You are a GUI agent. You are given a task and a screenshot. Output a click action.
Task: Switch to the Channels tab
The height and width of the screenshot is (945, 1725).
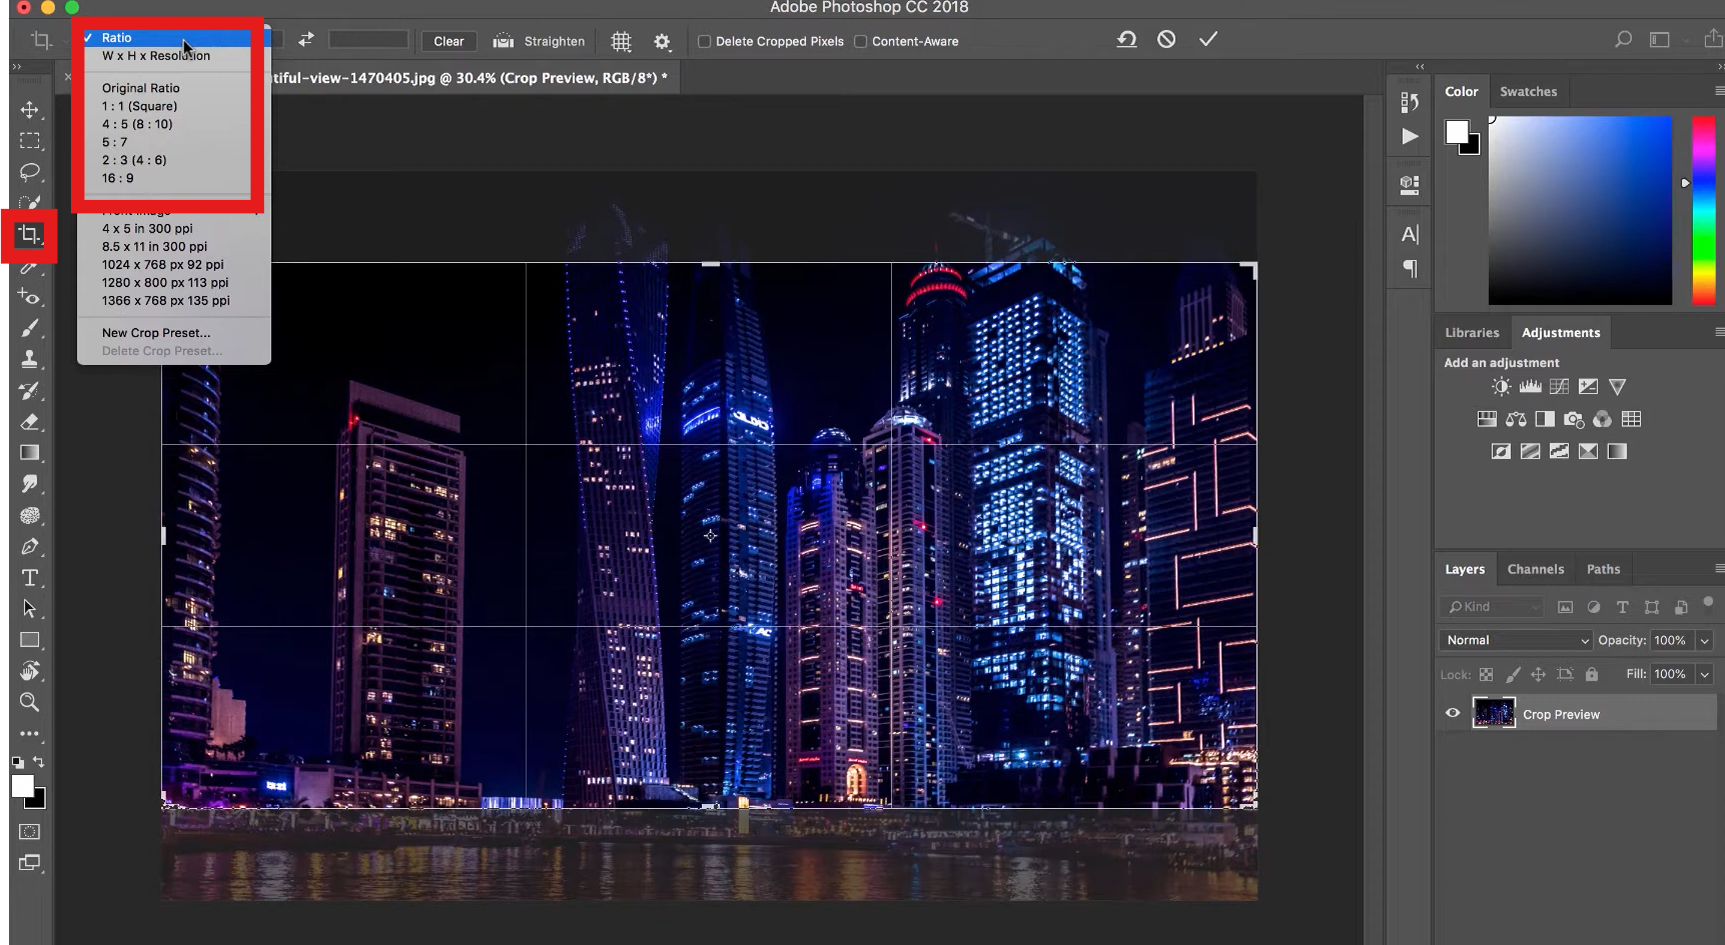coord(1536,568)
